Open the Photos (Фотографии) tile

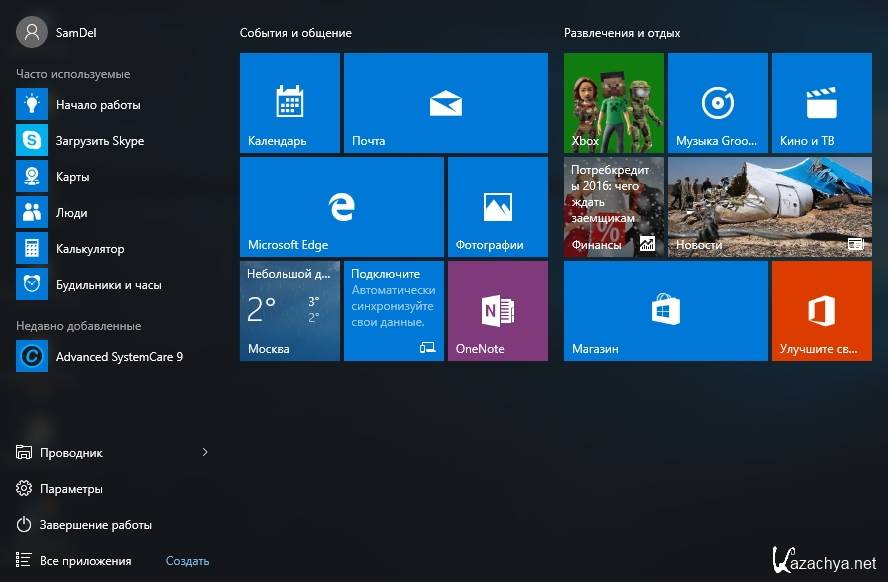497,207
